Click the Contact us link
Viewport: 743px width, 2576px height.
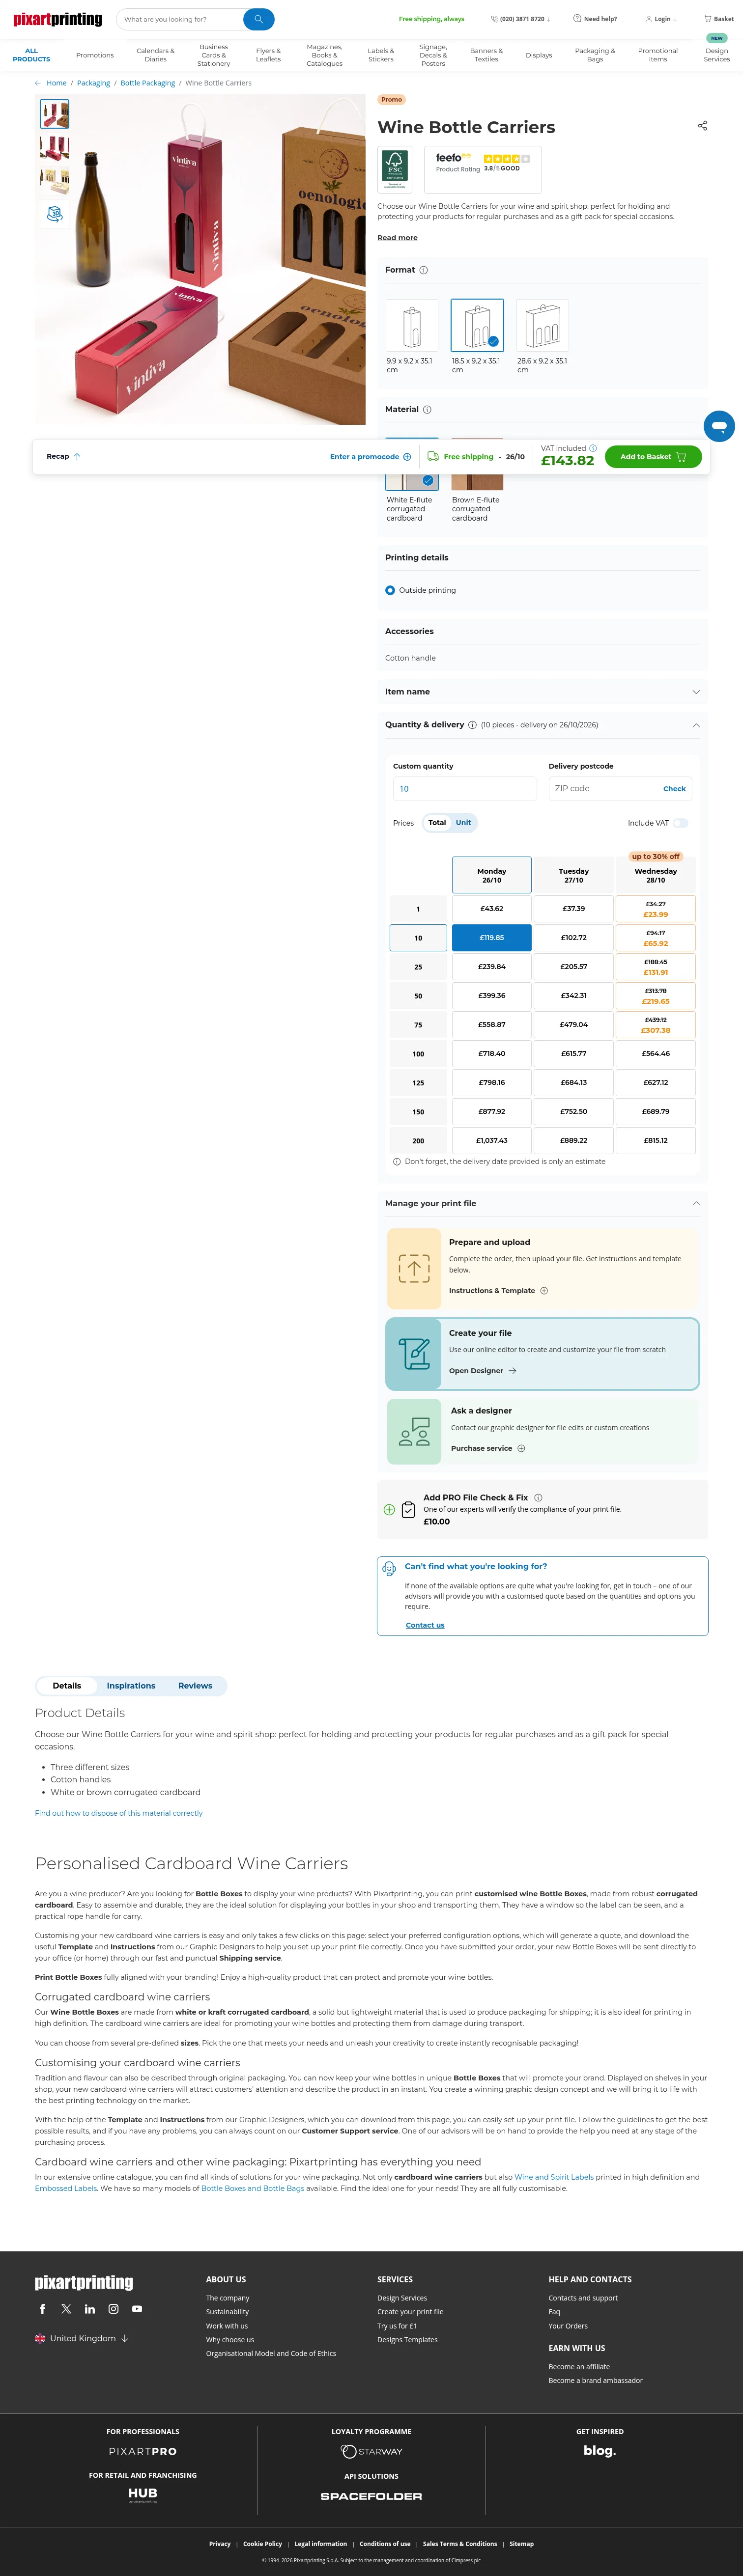[425, 1625]
